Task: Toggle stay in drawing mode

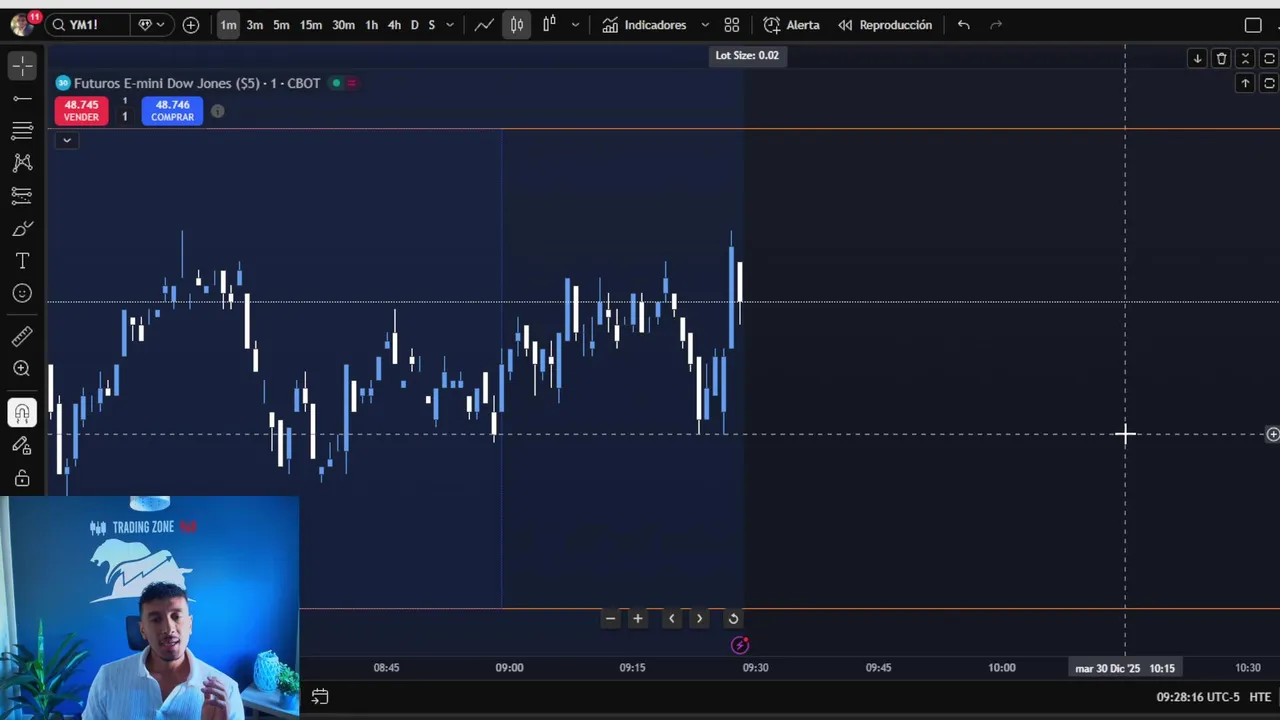Action: point(22,446)
